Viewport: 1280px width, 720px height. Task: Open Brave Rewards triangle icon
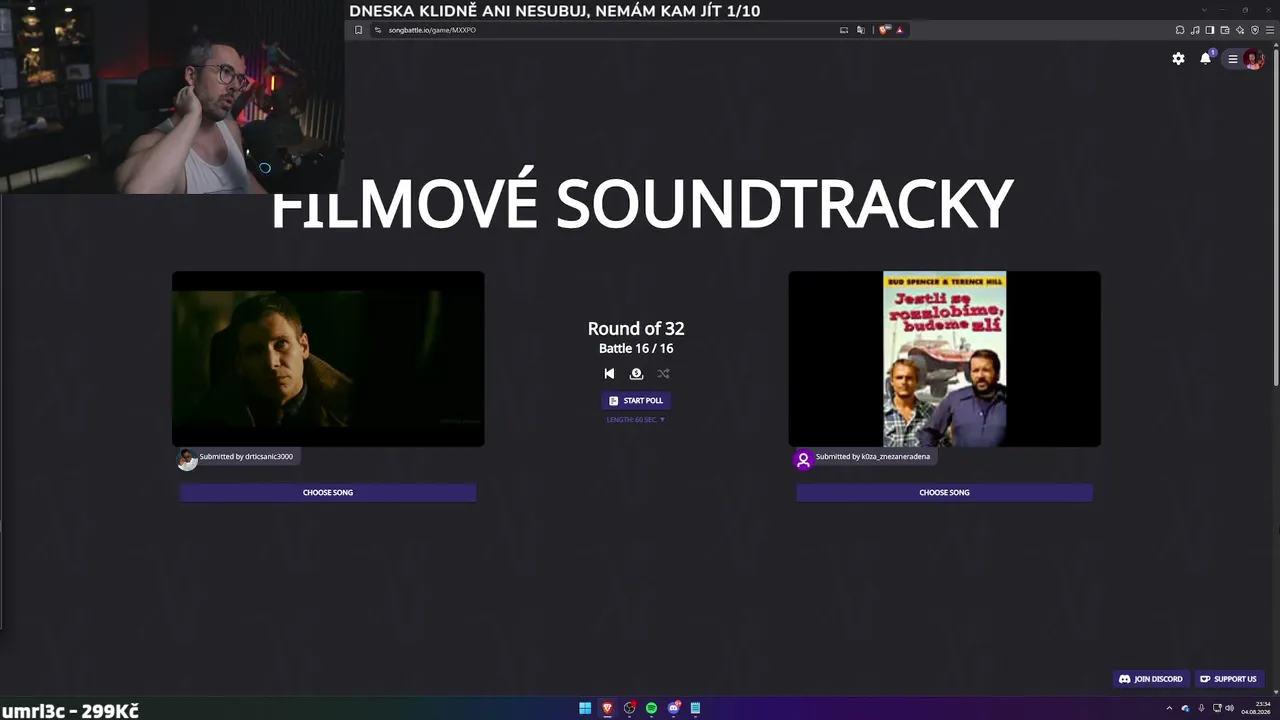coord(900,30)
